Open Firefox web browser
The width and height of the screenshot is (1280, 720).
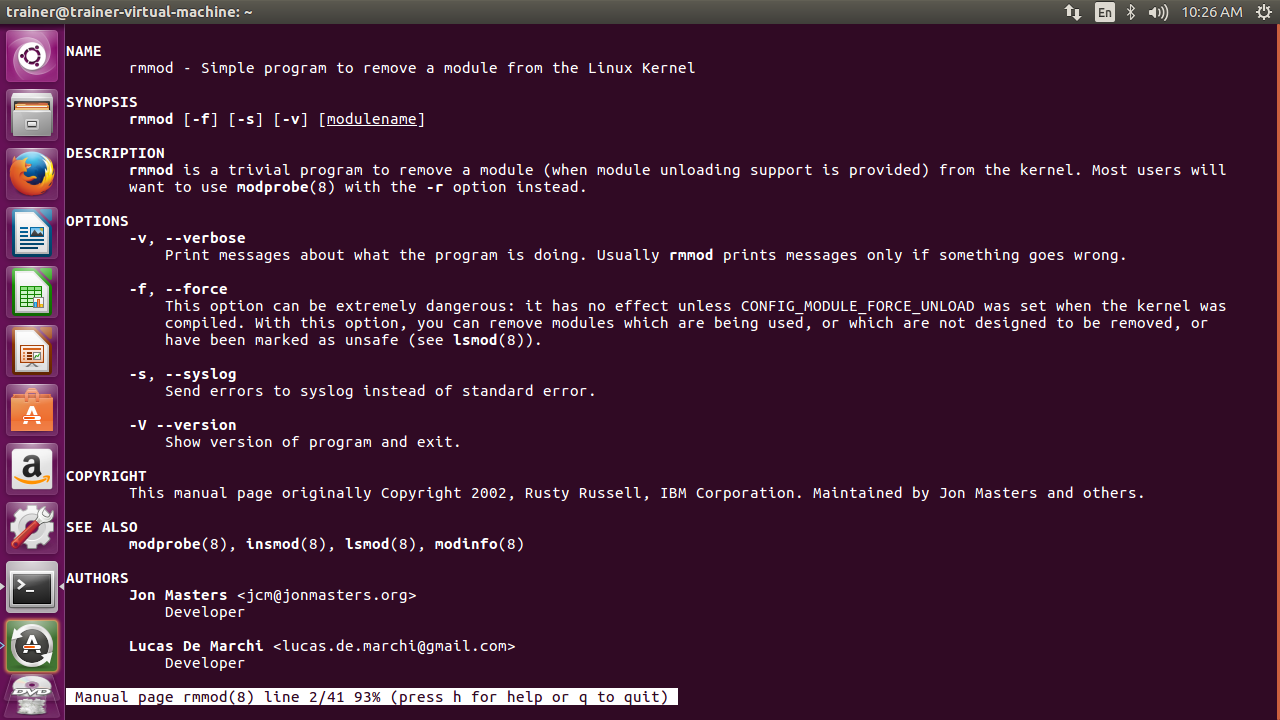32,174
